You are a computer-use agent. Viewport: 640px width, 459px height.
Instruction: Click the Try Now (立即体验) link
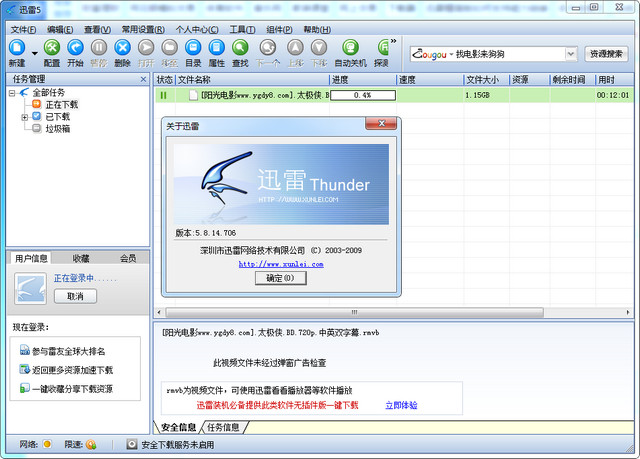[401, 405]
